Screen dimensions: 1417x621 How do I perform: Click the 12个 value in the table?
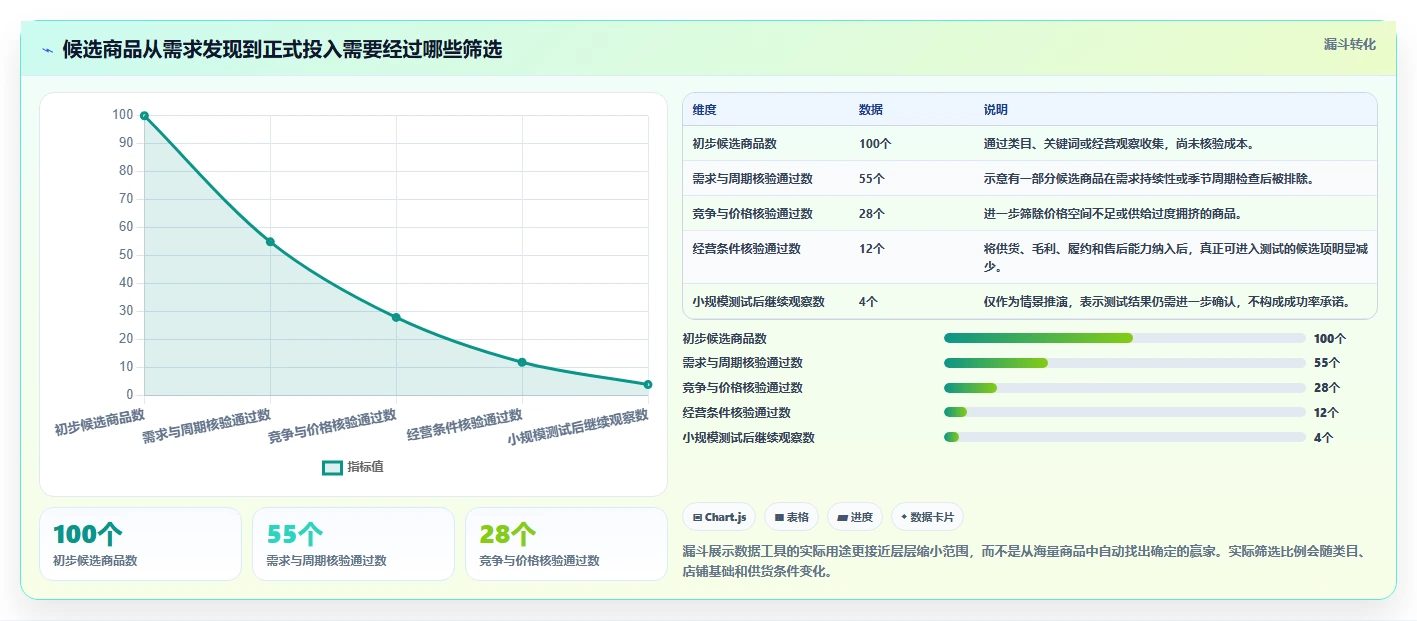(x=871, y=249)
